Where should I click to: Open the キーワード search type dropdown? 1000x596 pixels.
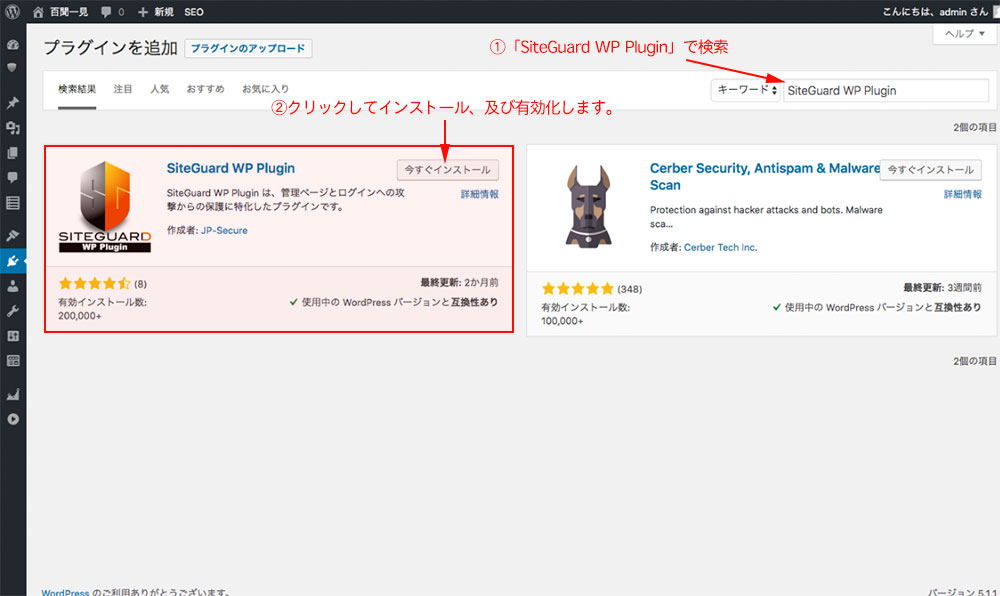[x=746, y=90]
